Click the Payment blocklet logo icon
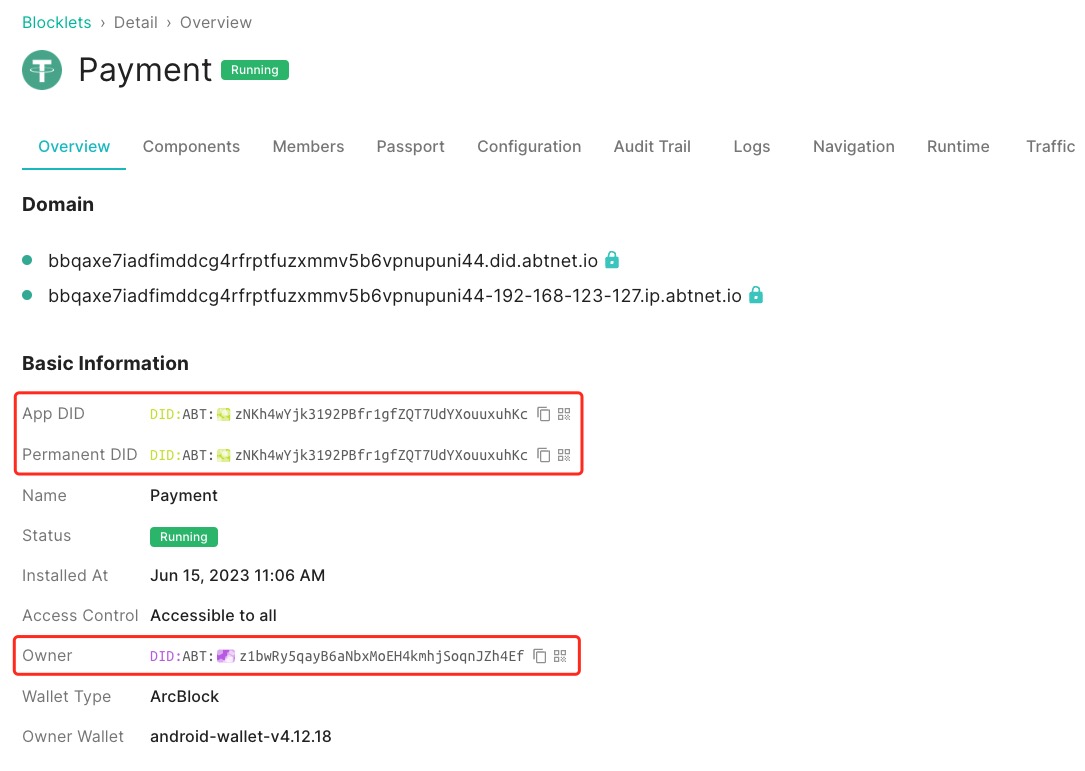This screenshot has height=771, width=1085. [42, 70]
